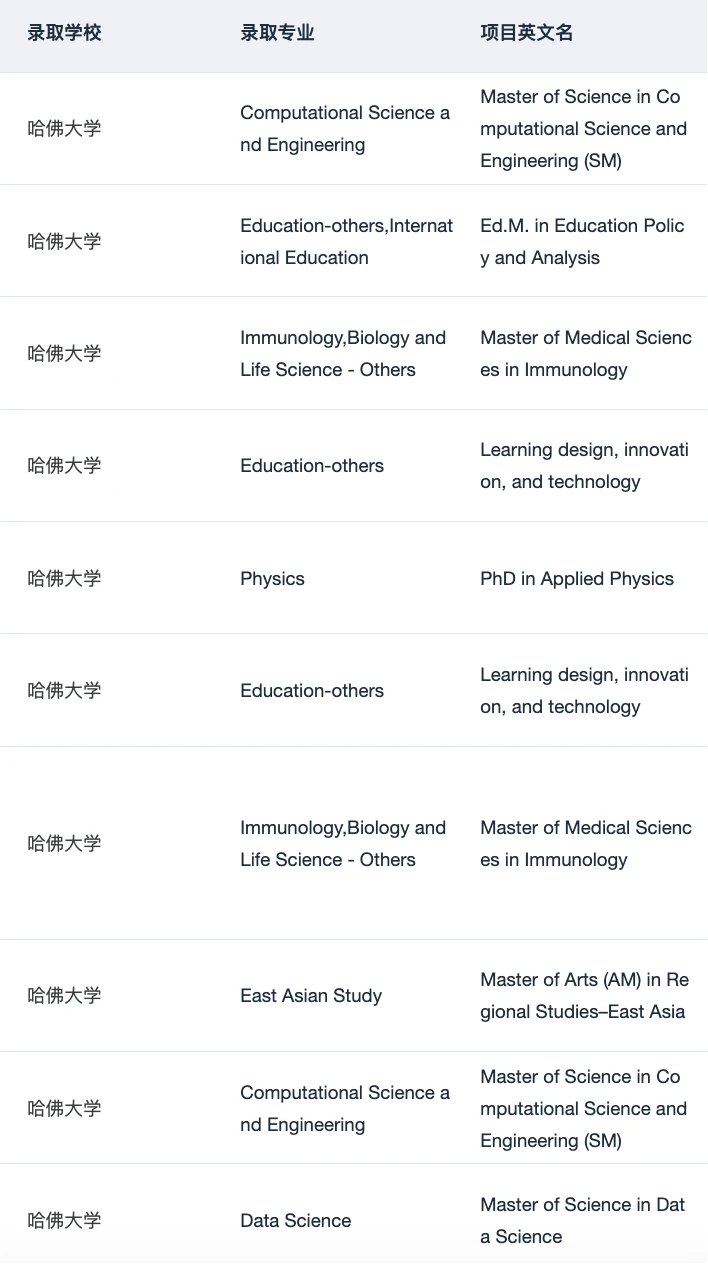Select the first Learning design, innovation, and technology cell

pyautogui.click(x=584, y=466)
